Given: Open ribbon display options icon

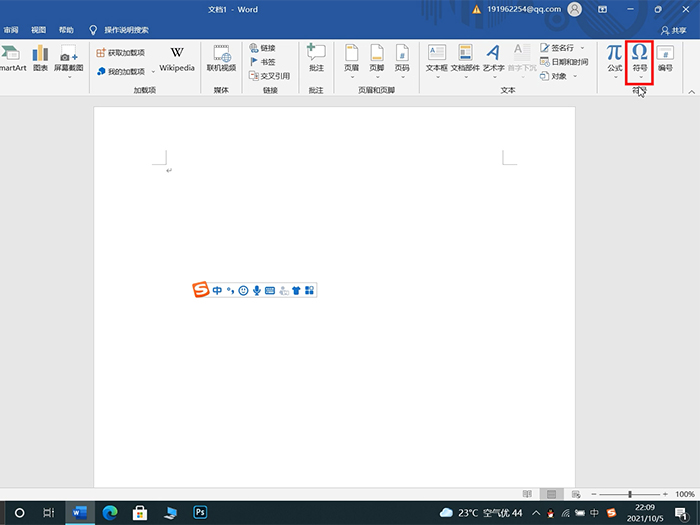Looking at the screenshot, I should coord(603,9).
